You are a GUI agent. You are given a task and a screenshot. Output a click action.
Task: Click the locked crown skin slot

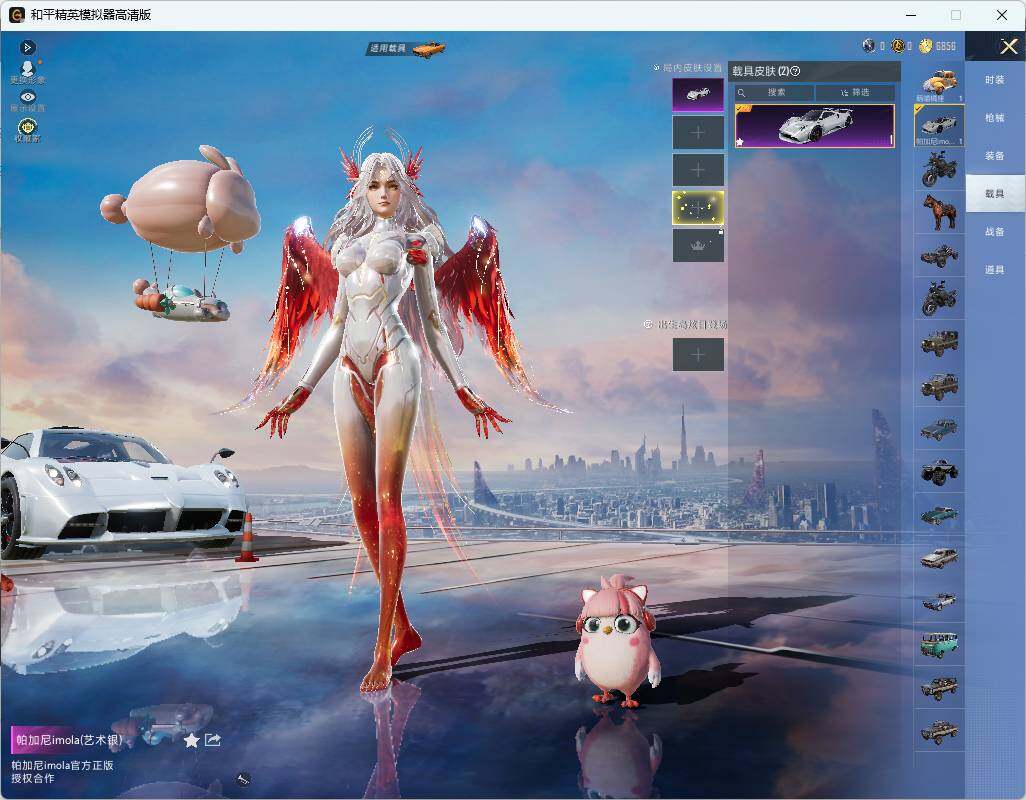[x=698, y=245]
